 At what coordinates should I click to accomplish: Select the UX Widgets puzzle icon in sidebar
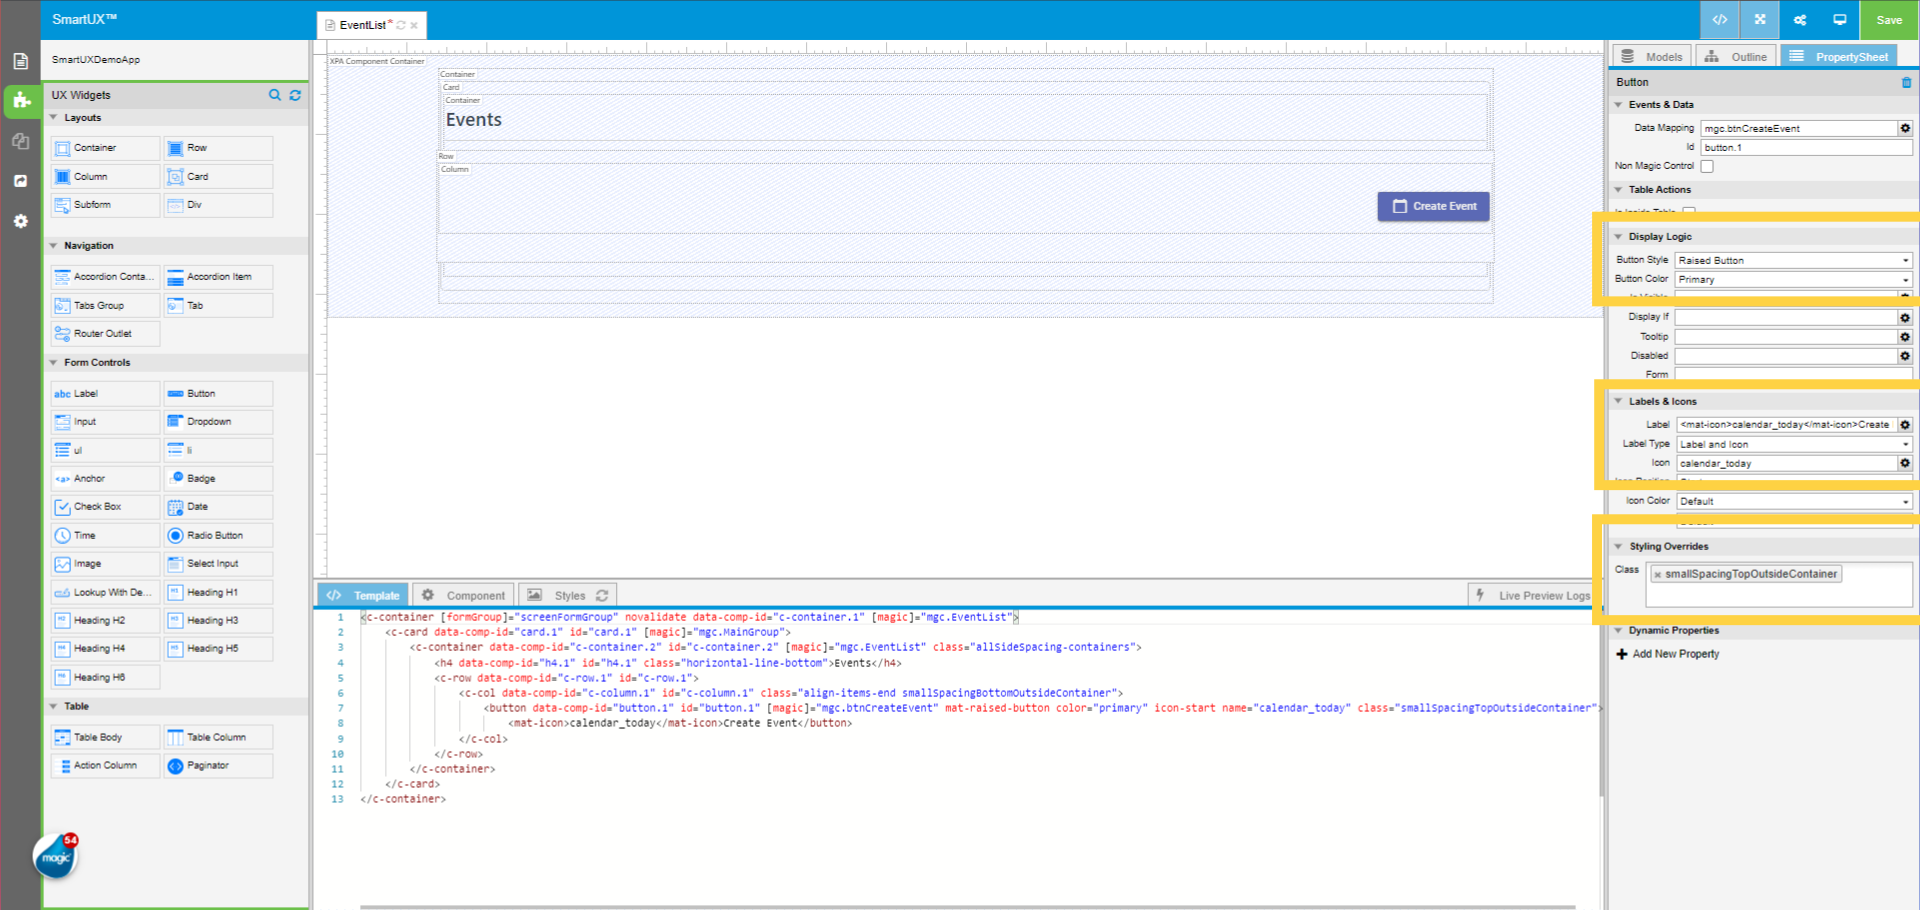pos(20,101)
